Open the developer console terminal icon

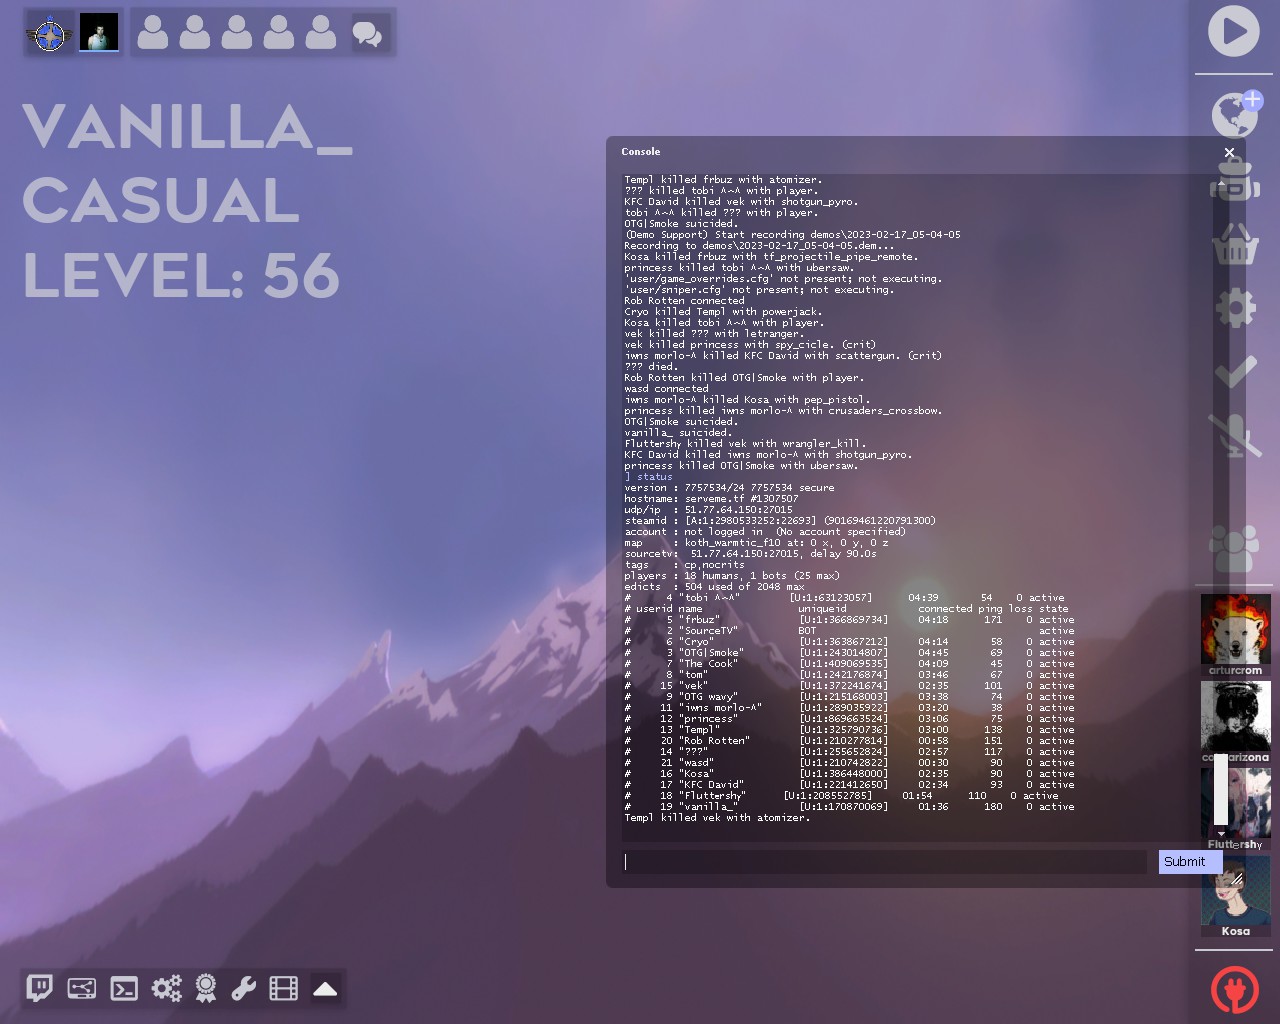point(124,989)
